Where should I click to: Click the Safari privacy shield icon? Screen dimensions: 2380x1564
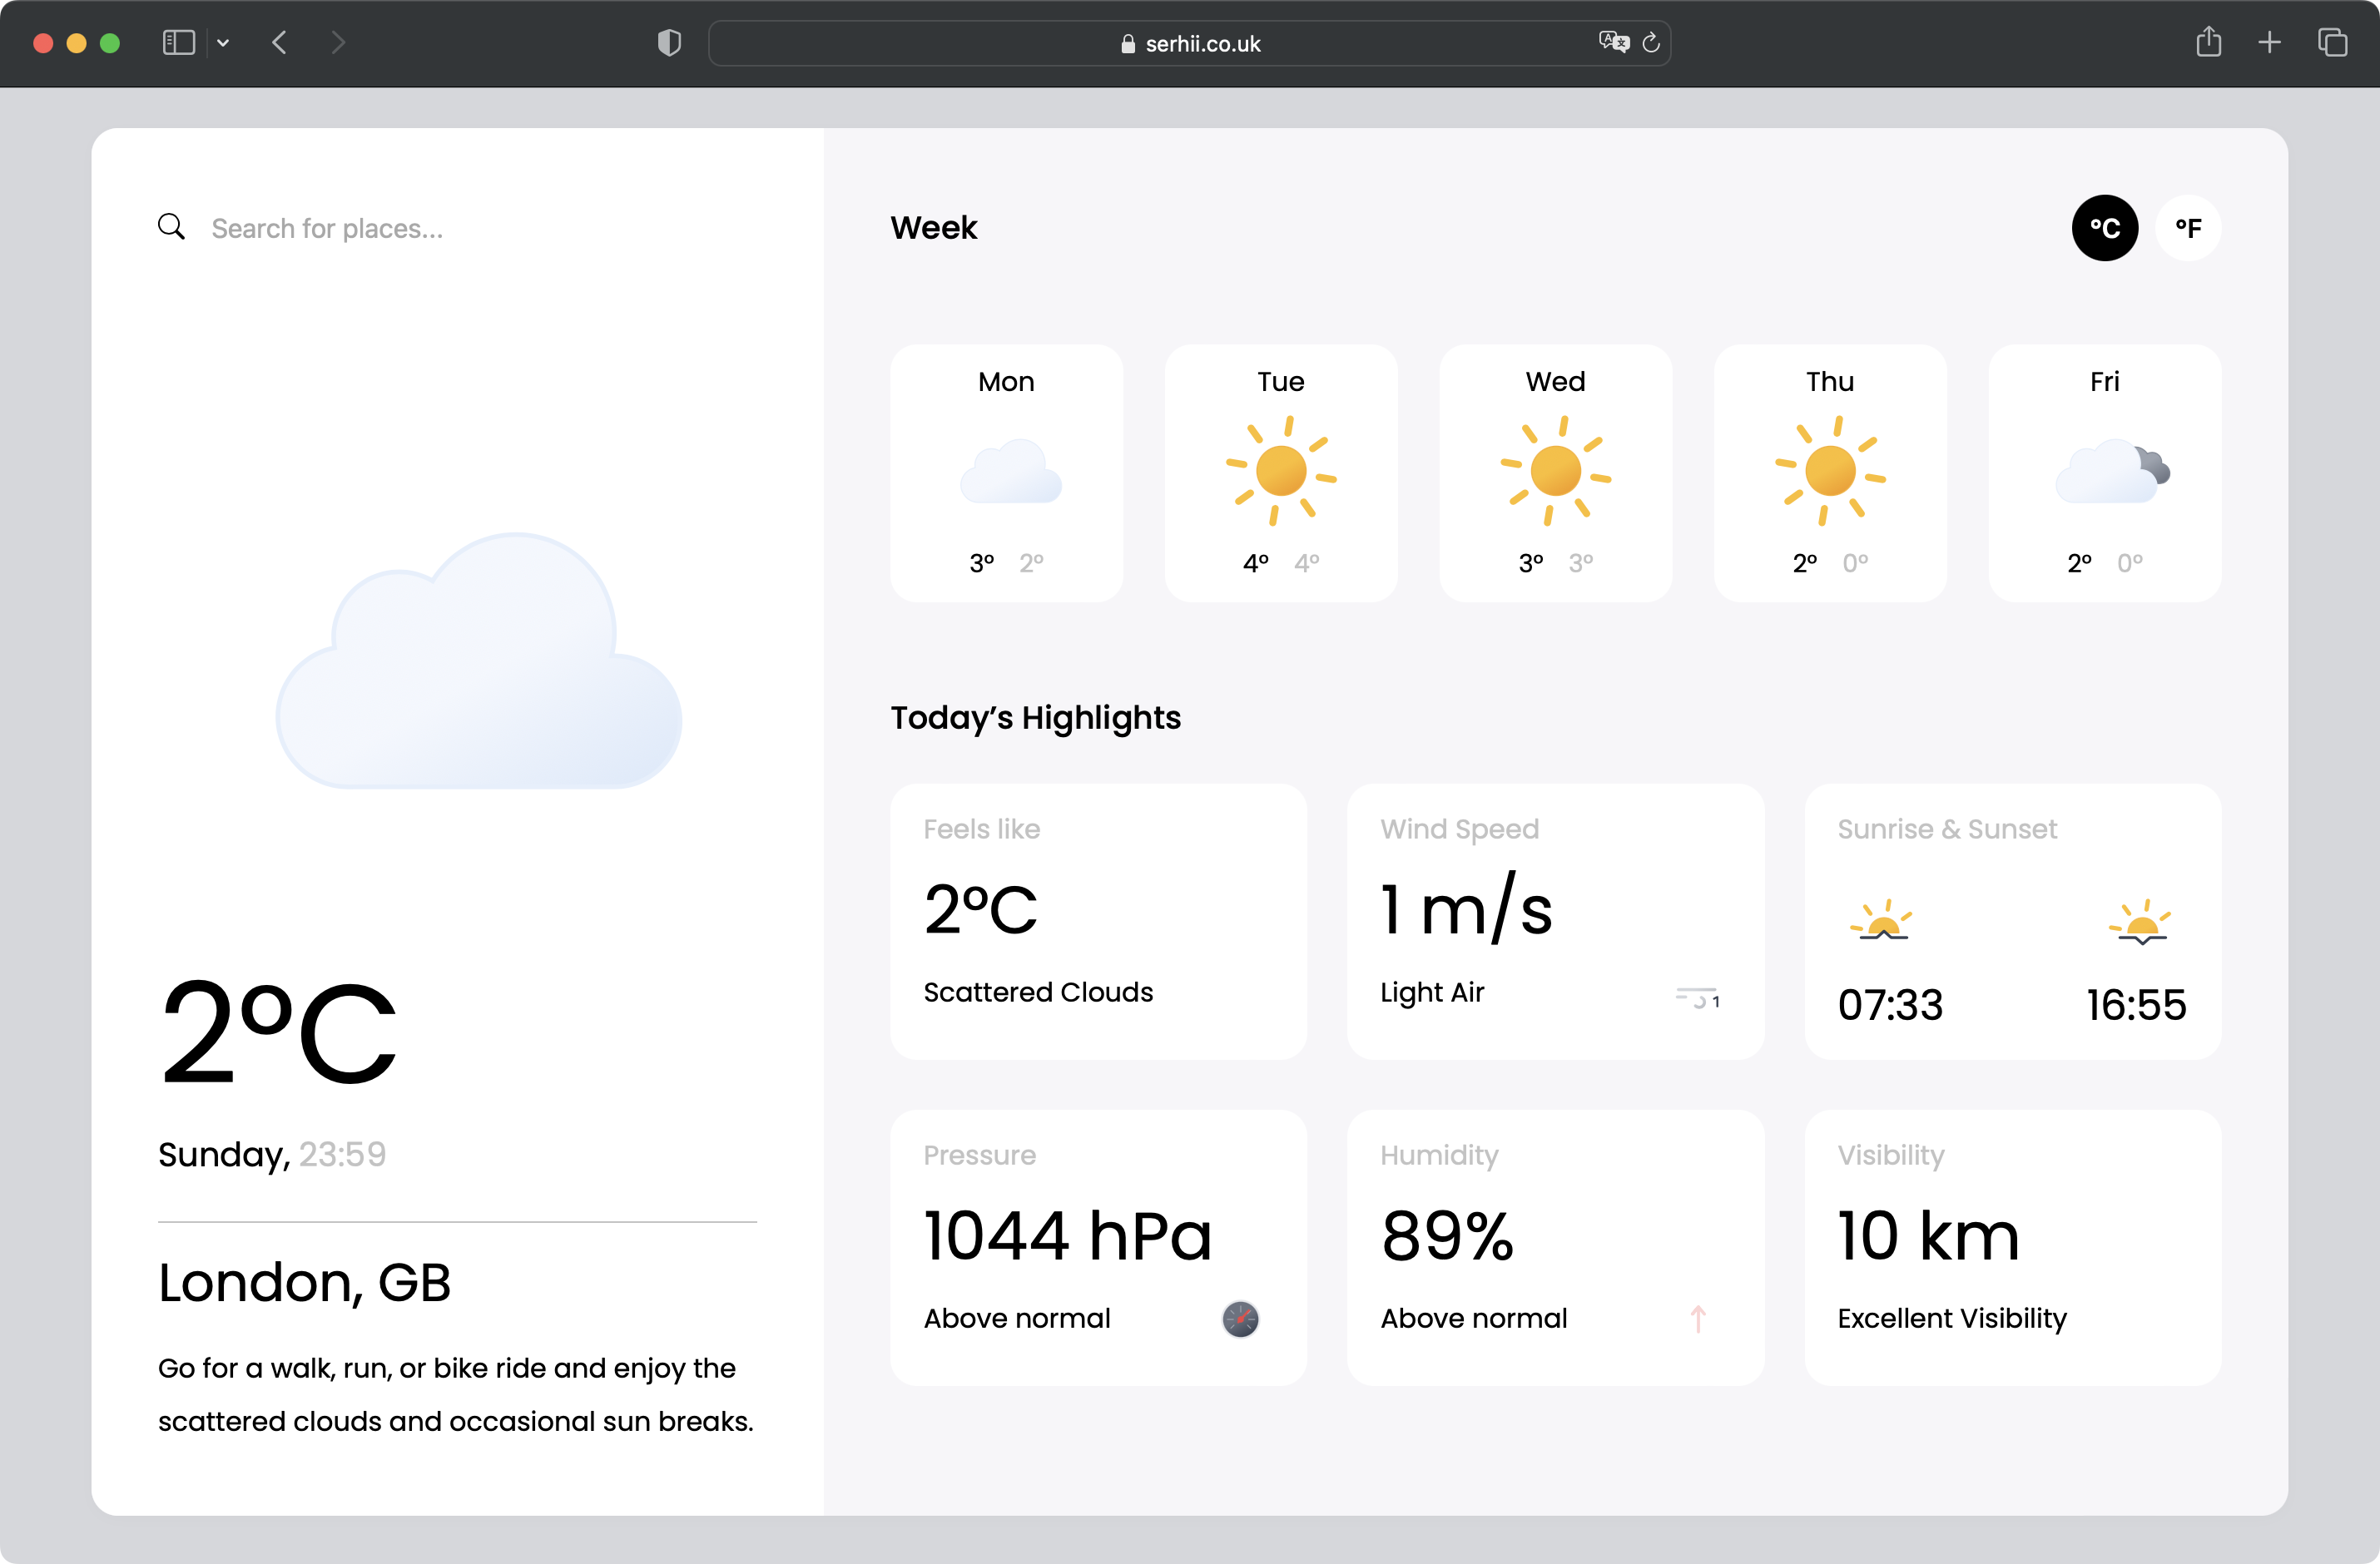(x=669, y=42)
